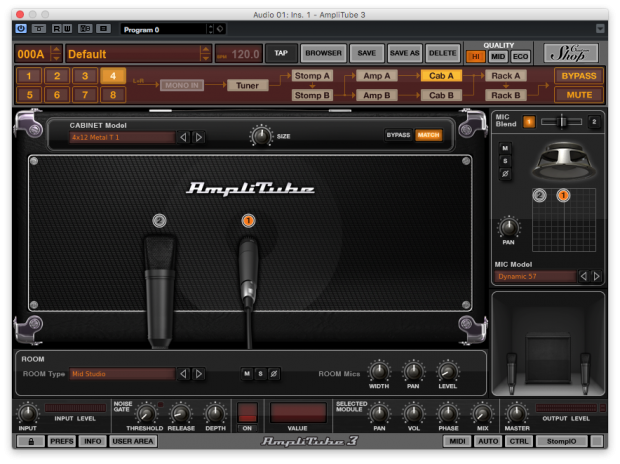This screenshot has height=464, width=620.
Task: Click the lock icon in bottom bar
Action: click(31, 441)
